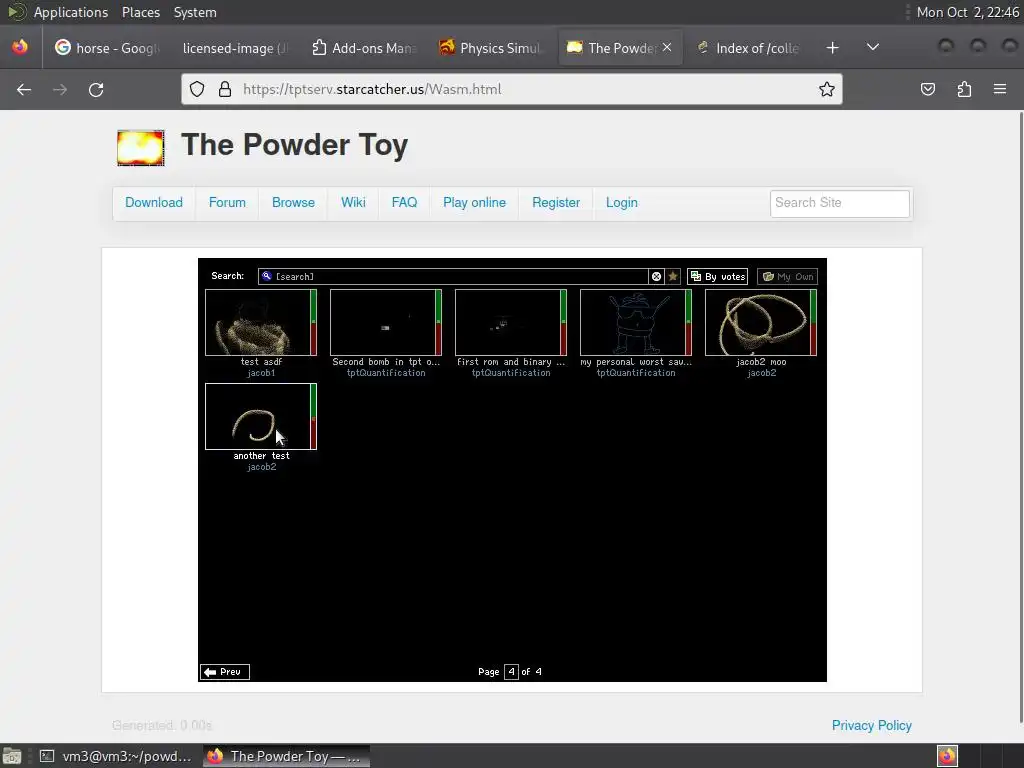The width and height of the screenshot is (1024, 768).
Task: Click the search magnifier icon in search box
Action: [x=266, y=276]
